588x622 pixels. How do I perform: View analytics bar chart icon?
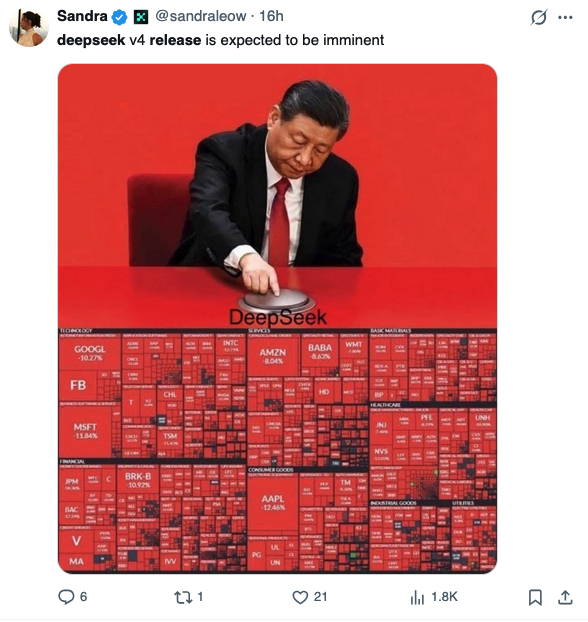coord(417,597)
